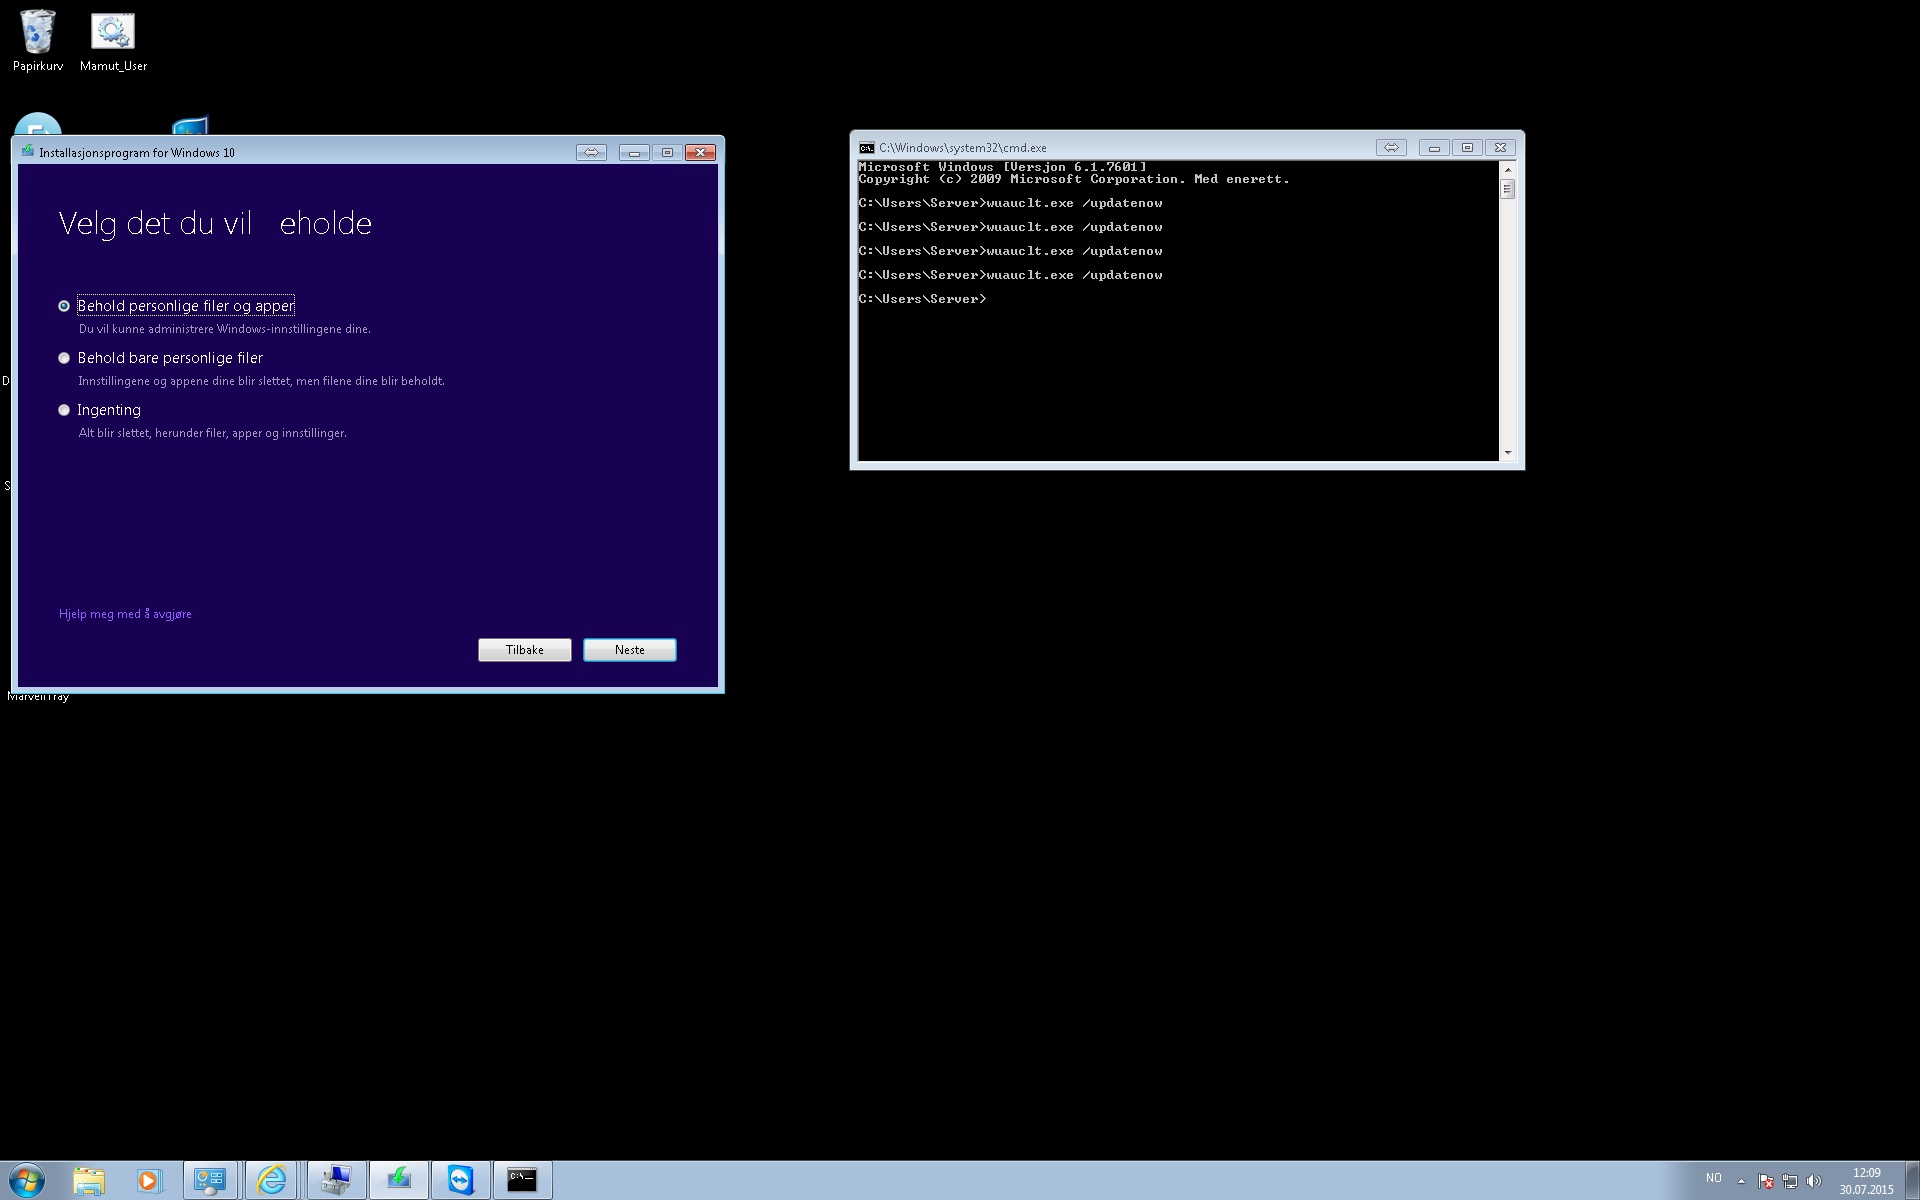Click the taskbar clock 12:09
Screen dimensions: 1920x1200
point(1866,1173)
